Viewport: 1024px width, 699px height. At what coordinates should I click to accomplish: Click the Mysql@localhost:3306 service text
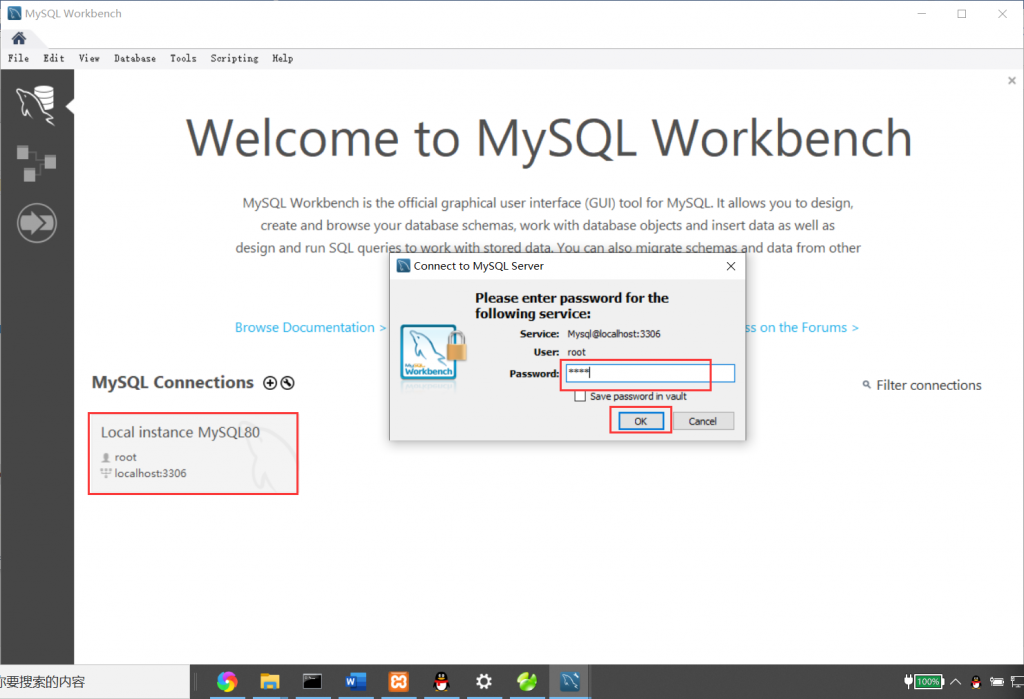click(x=614, y=334)
